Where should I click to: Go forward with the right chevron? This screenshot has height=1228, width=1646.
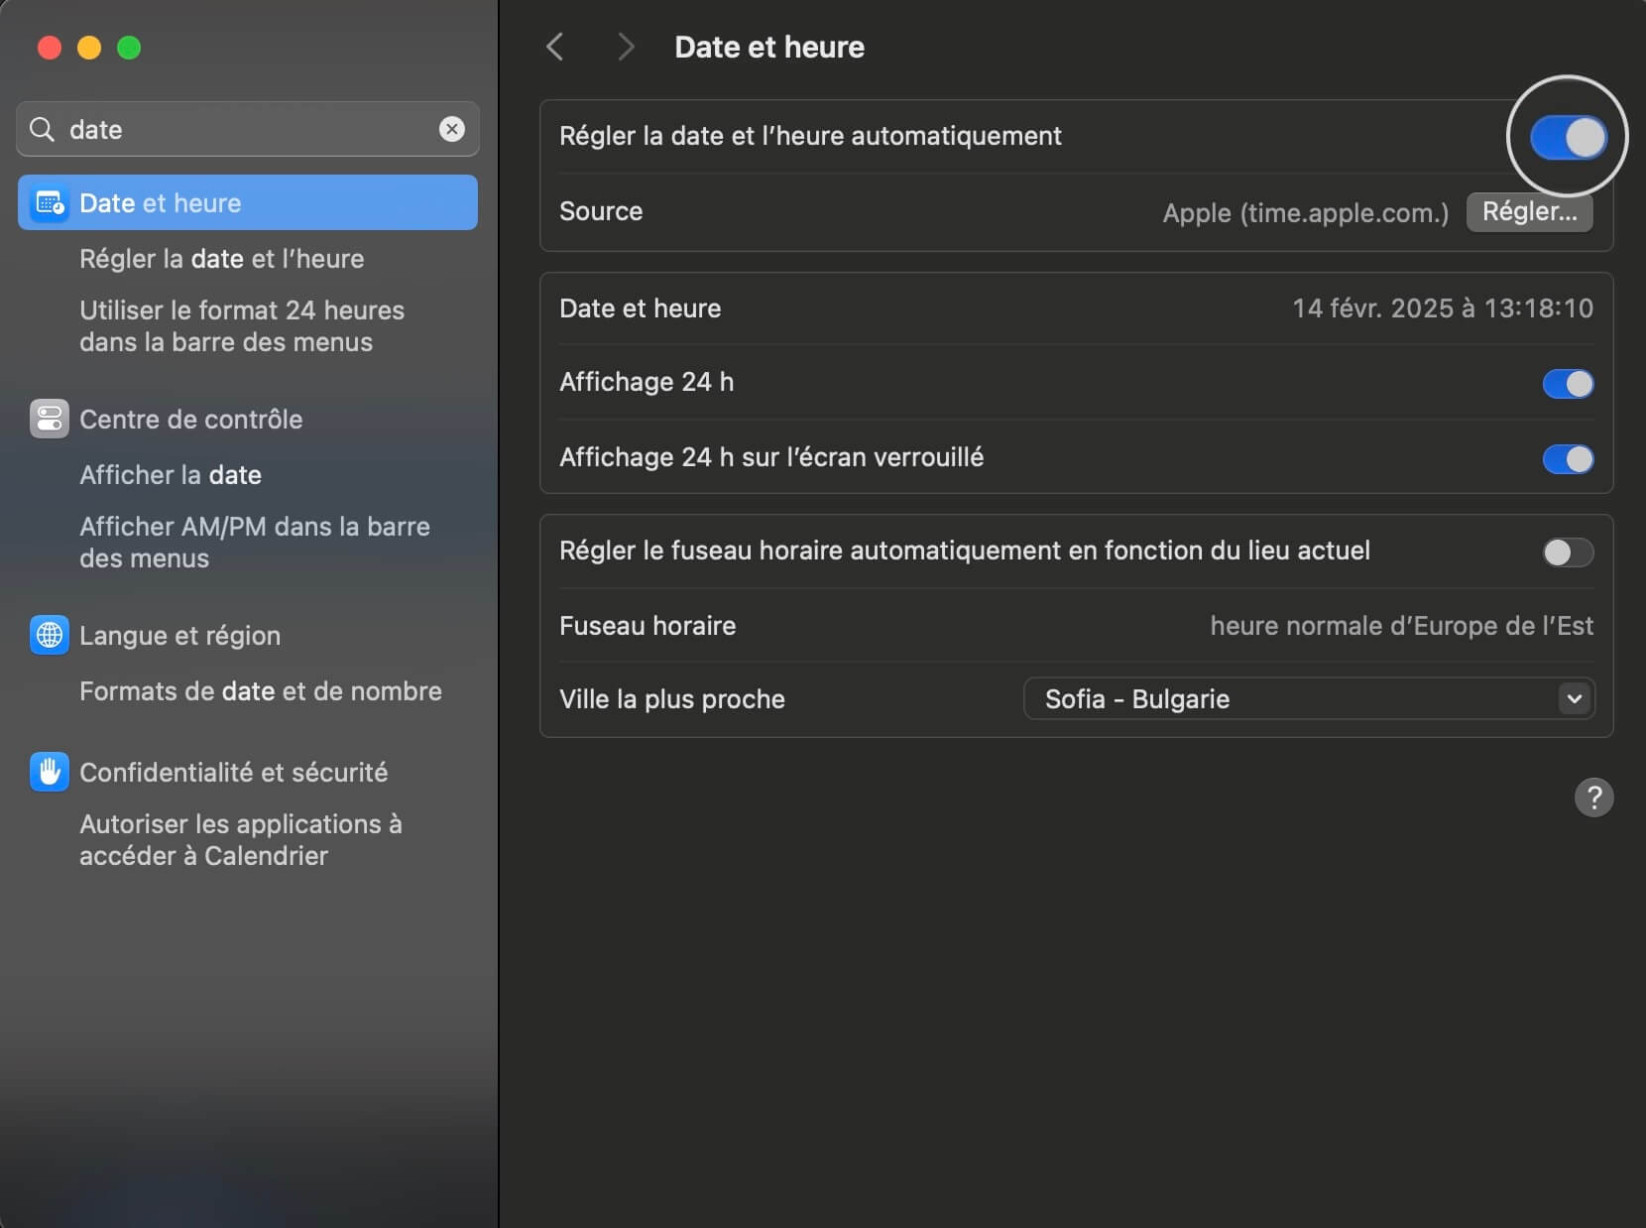click(x=626, y=47)
